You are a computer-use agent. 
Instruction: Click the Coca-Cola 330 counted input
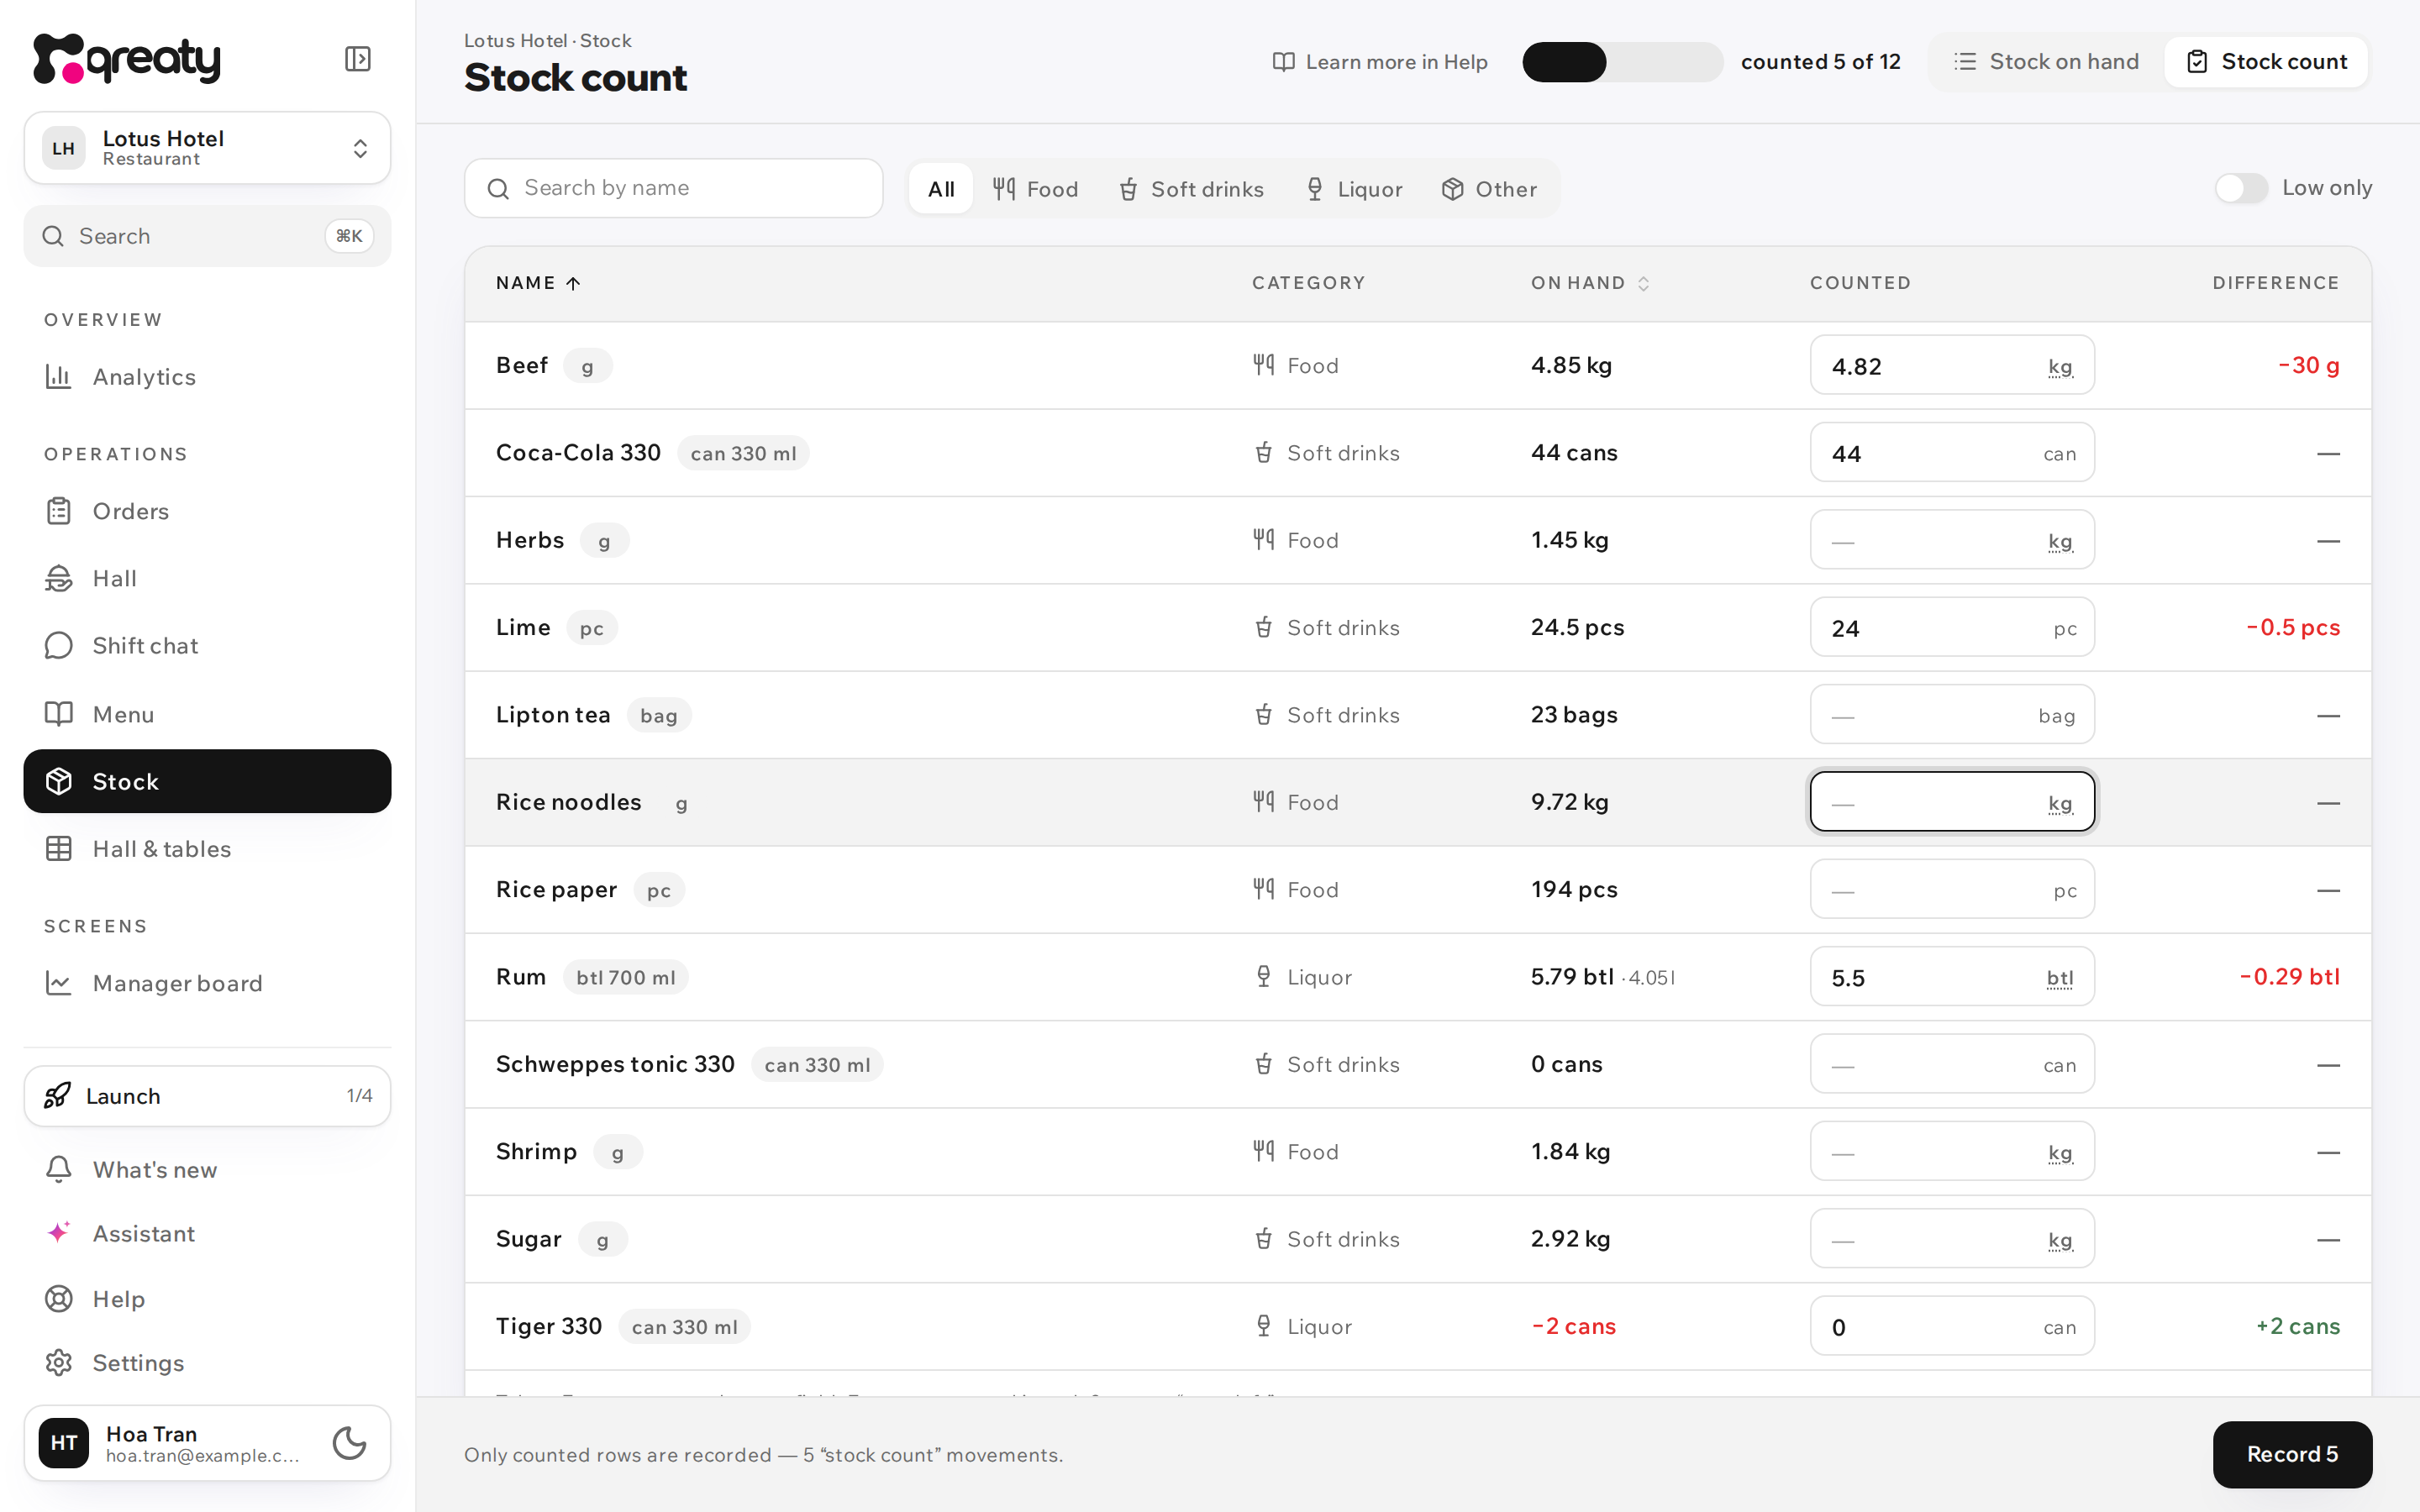pos(1951,453)
